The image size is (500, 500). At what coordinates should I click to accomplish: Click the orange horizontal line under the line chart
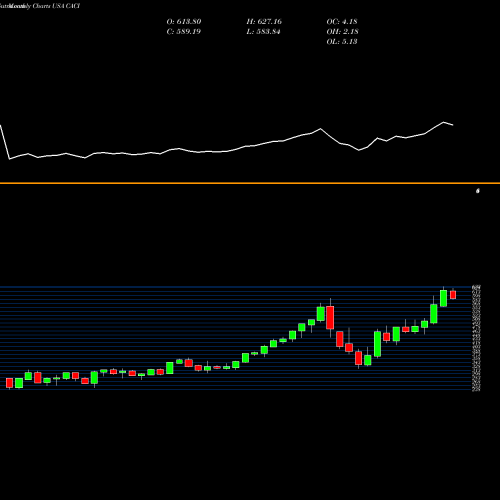pos(250,183)
